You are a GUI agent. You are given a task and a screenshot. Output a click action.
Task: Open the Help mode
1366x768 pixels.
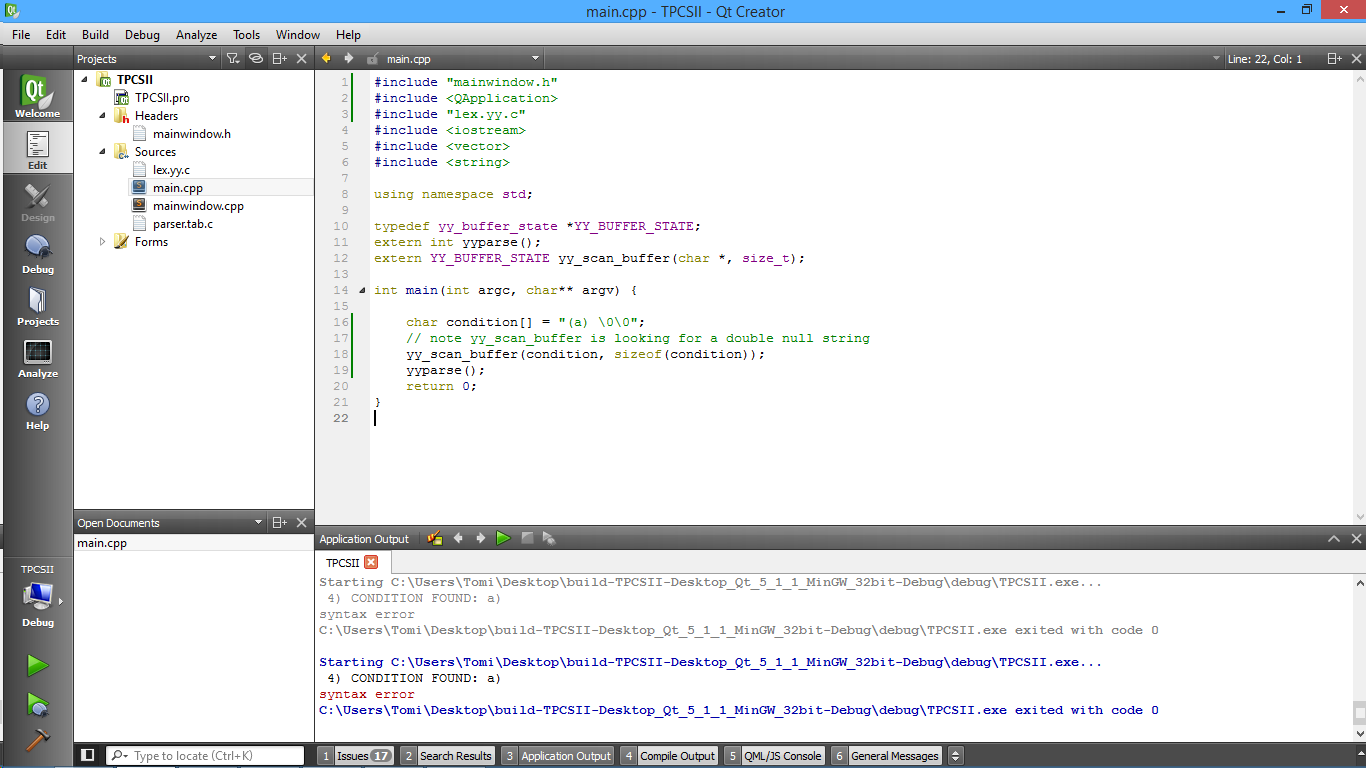tap(37, 409)
